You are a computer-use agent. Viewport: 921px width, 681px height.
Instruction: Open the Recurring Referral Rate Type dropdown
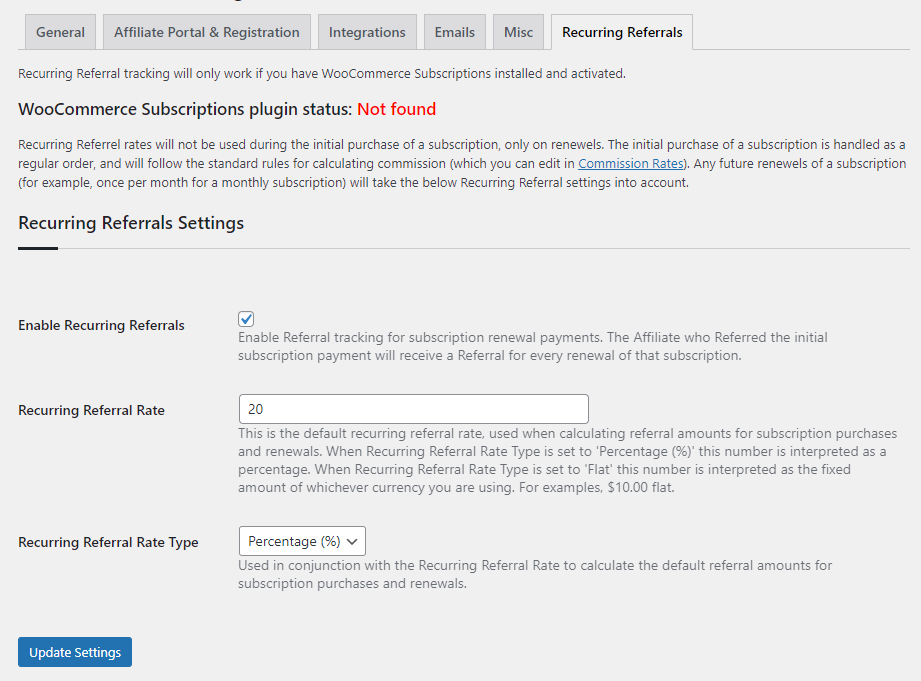point(301,540)
